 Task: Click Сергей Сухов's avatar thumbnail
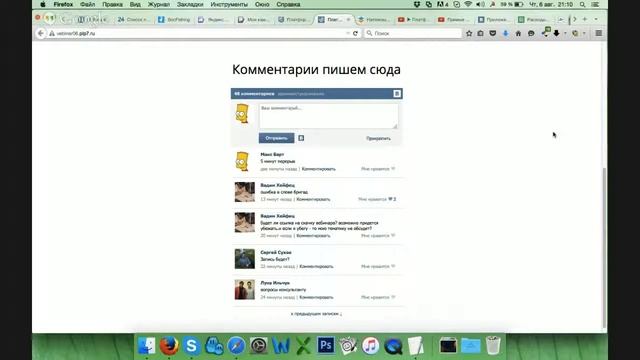tap(244, 259)
